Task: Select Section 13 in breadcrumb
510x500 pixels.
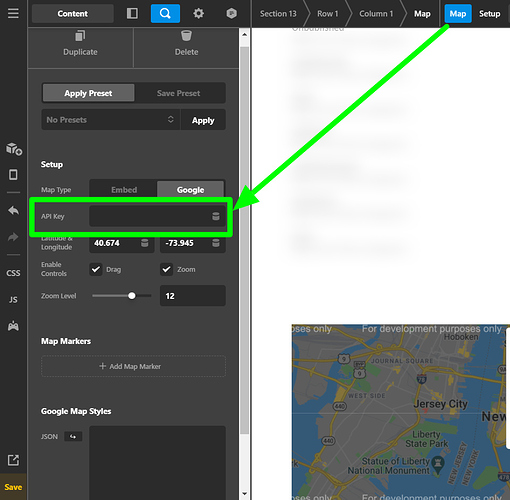Action: coord(278,14)
